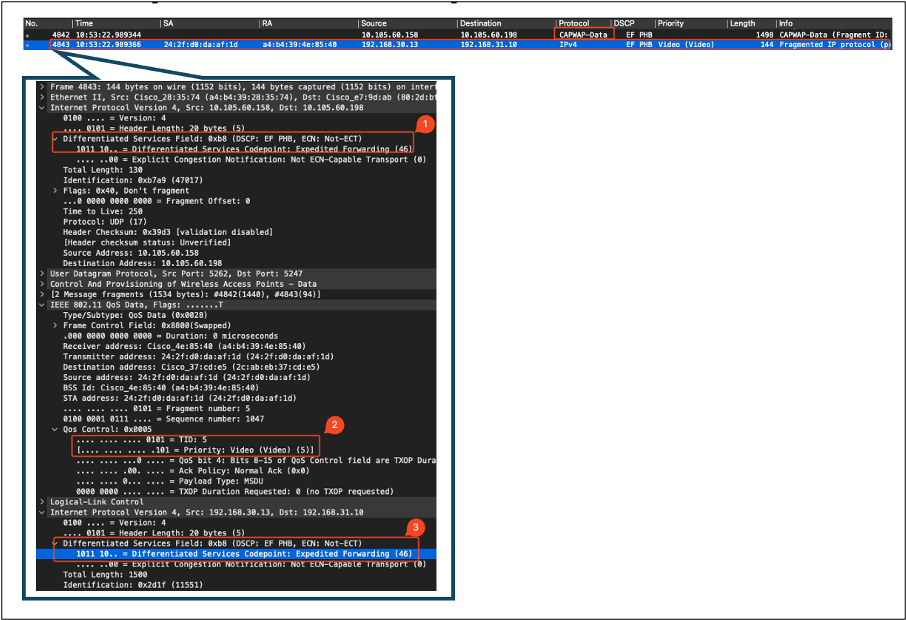The height and width of the screenshot is (620, 906).
Task: Expand the 2 Message fragments node
Action: click(42, 295)
